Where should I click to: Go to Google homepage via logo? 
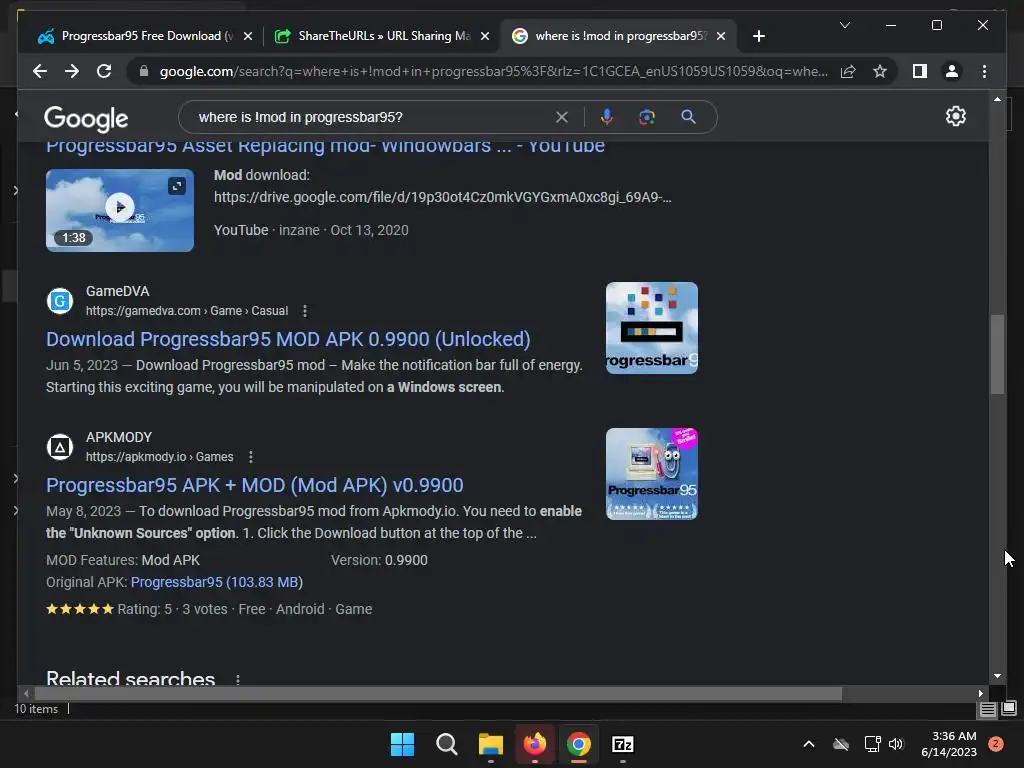click(86, 119)
